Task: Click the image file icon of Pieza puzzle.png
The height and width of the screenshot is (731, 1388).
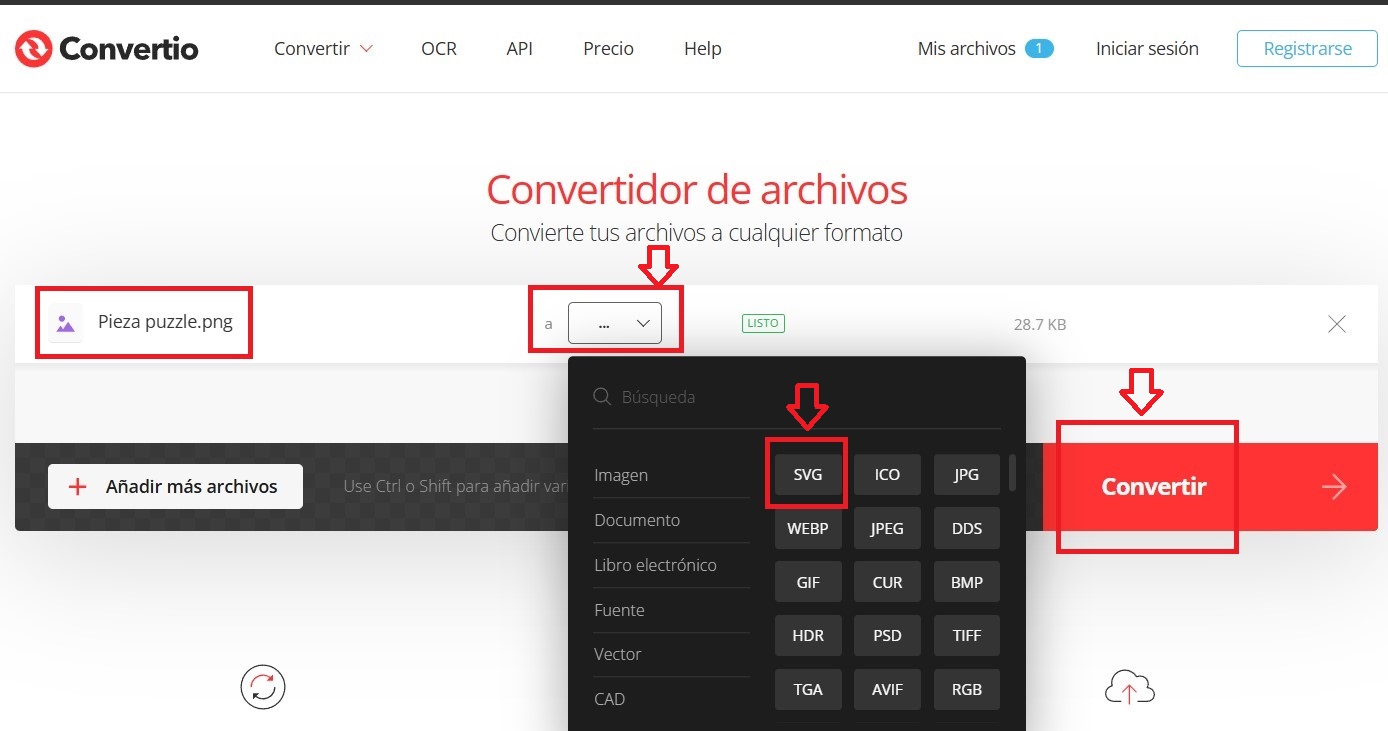Action: (65, 323)
